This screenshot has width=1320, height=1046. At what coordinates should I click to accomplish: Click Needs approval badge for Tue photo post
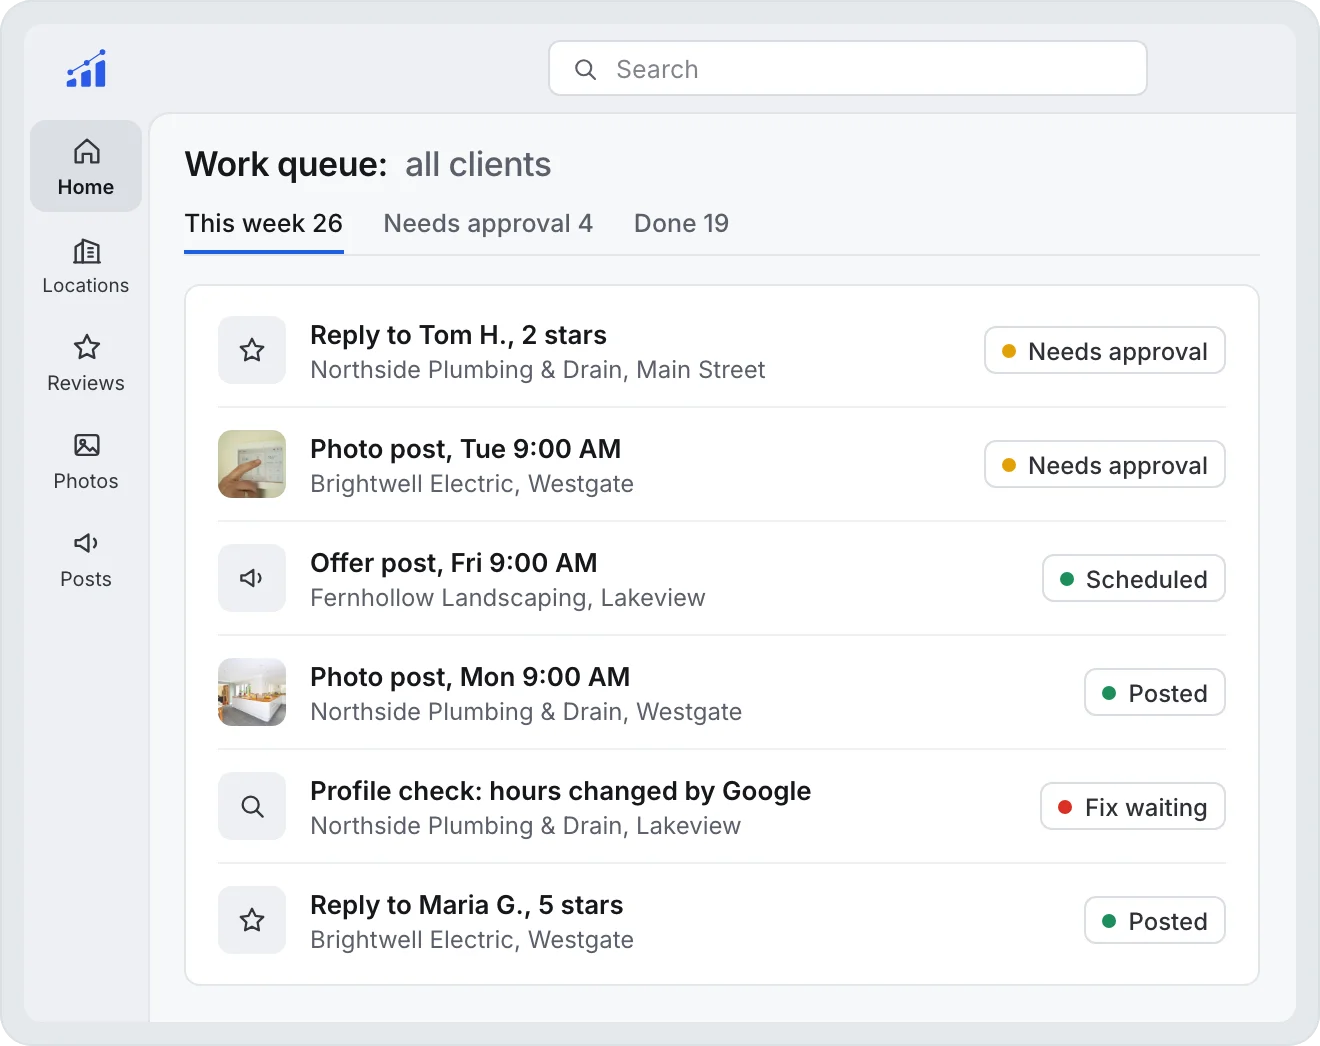coord(1105,464)
